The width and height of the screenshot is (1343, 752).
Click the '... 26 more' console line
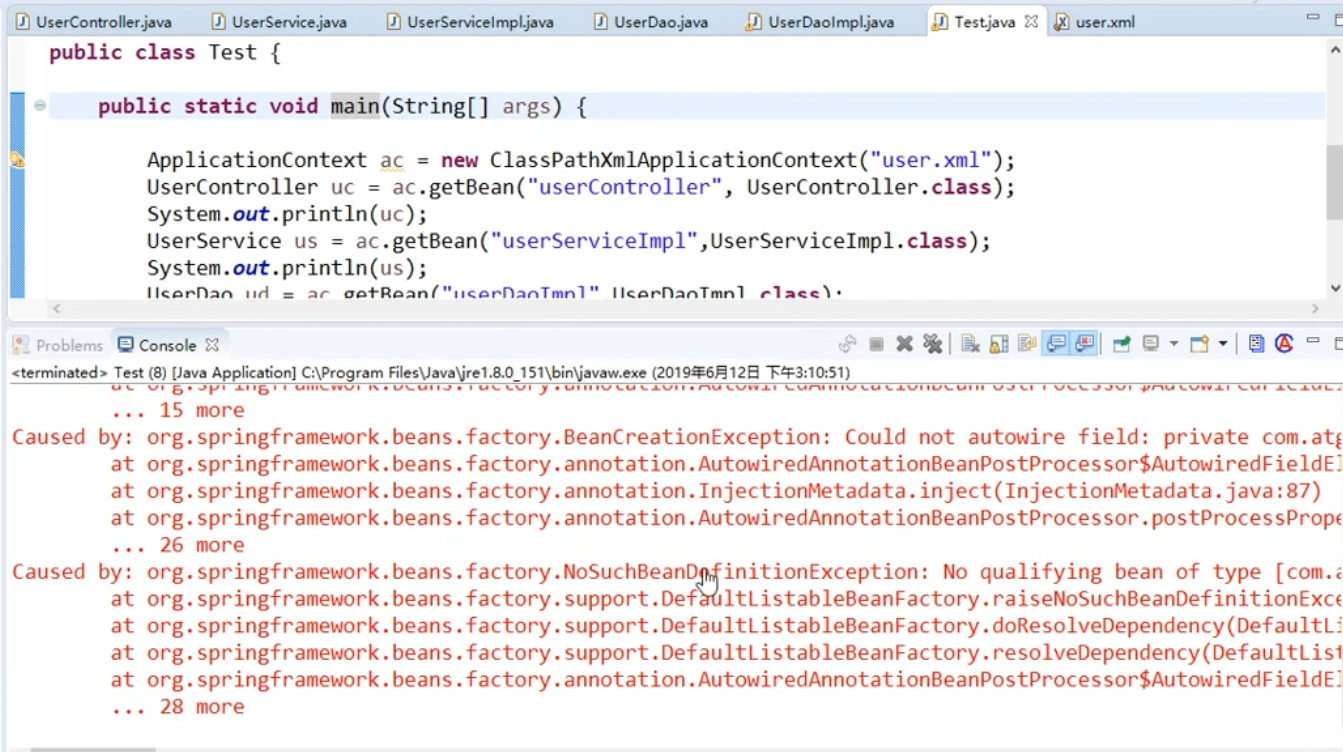pos(177,545)
